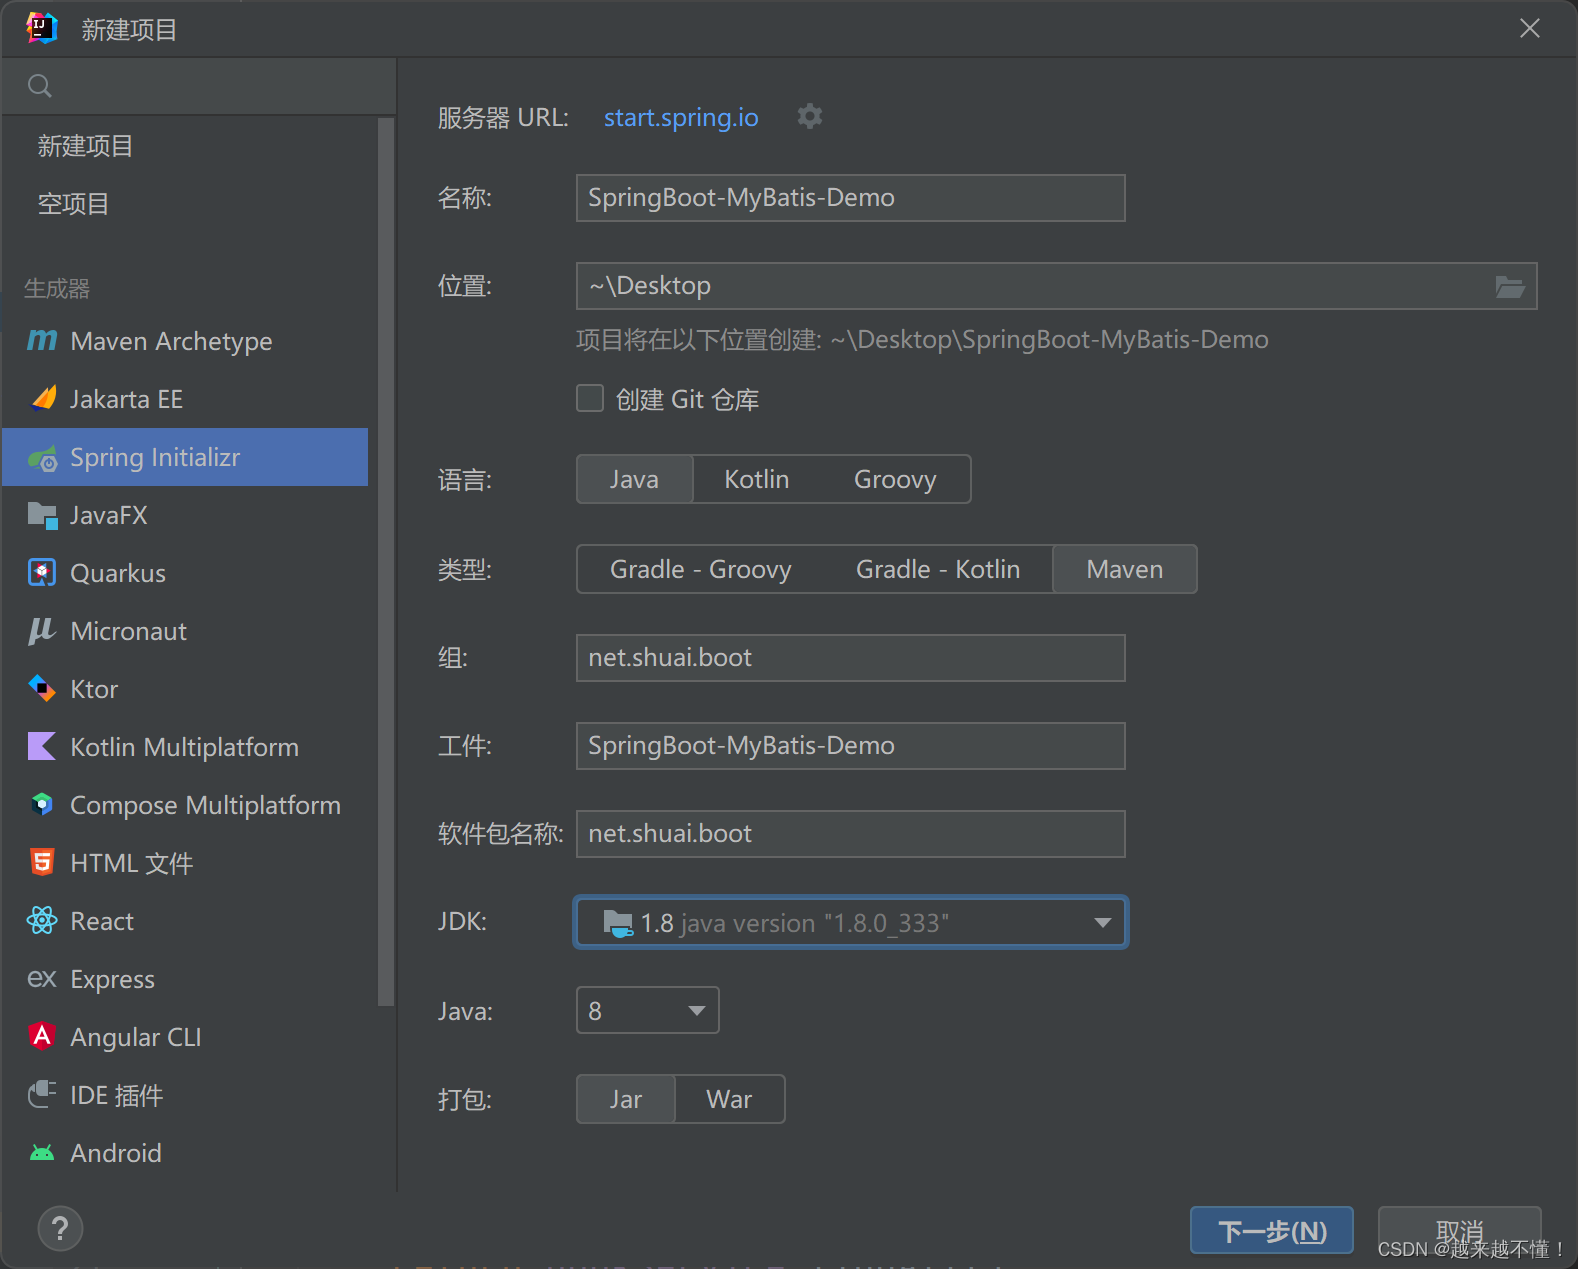Open help with question mark button
The width and height of the screenshot is (1578, 1269).
[x=60, y=1228]
